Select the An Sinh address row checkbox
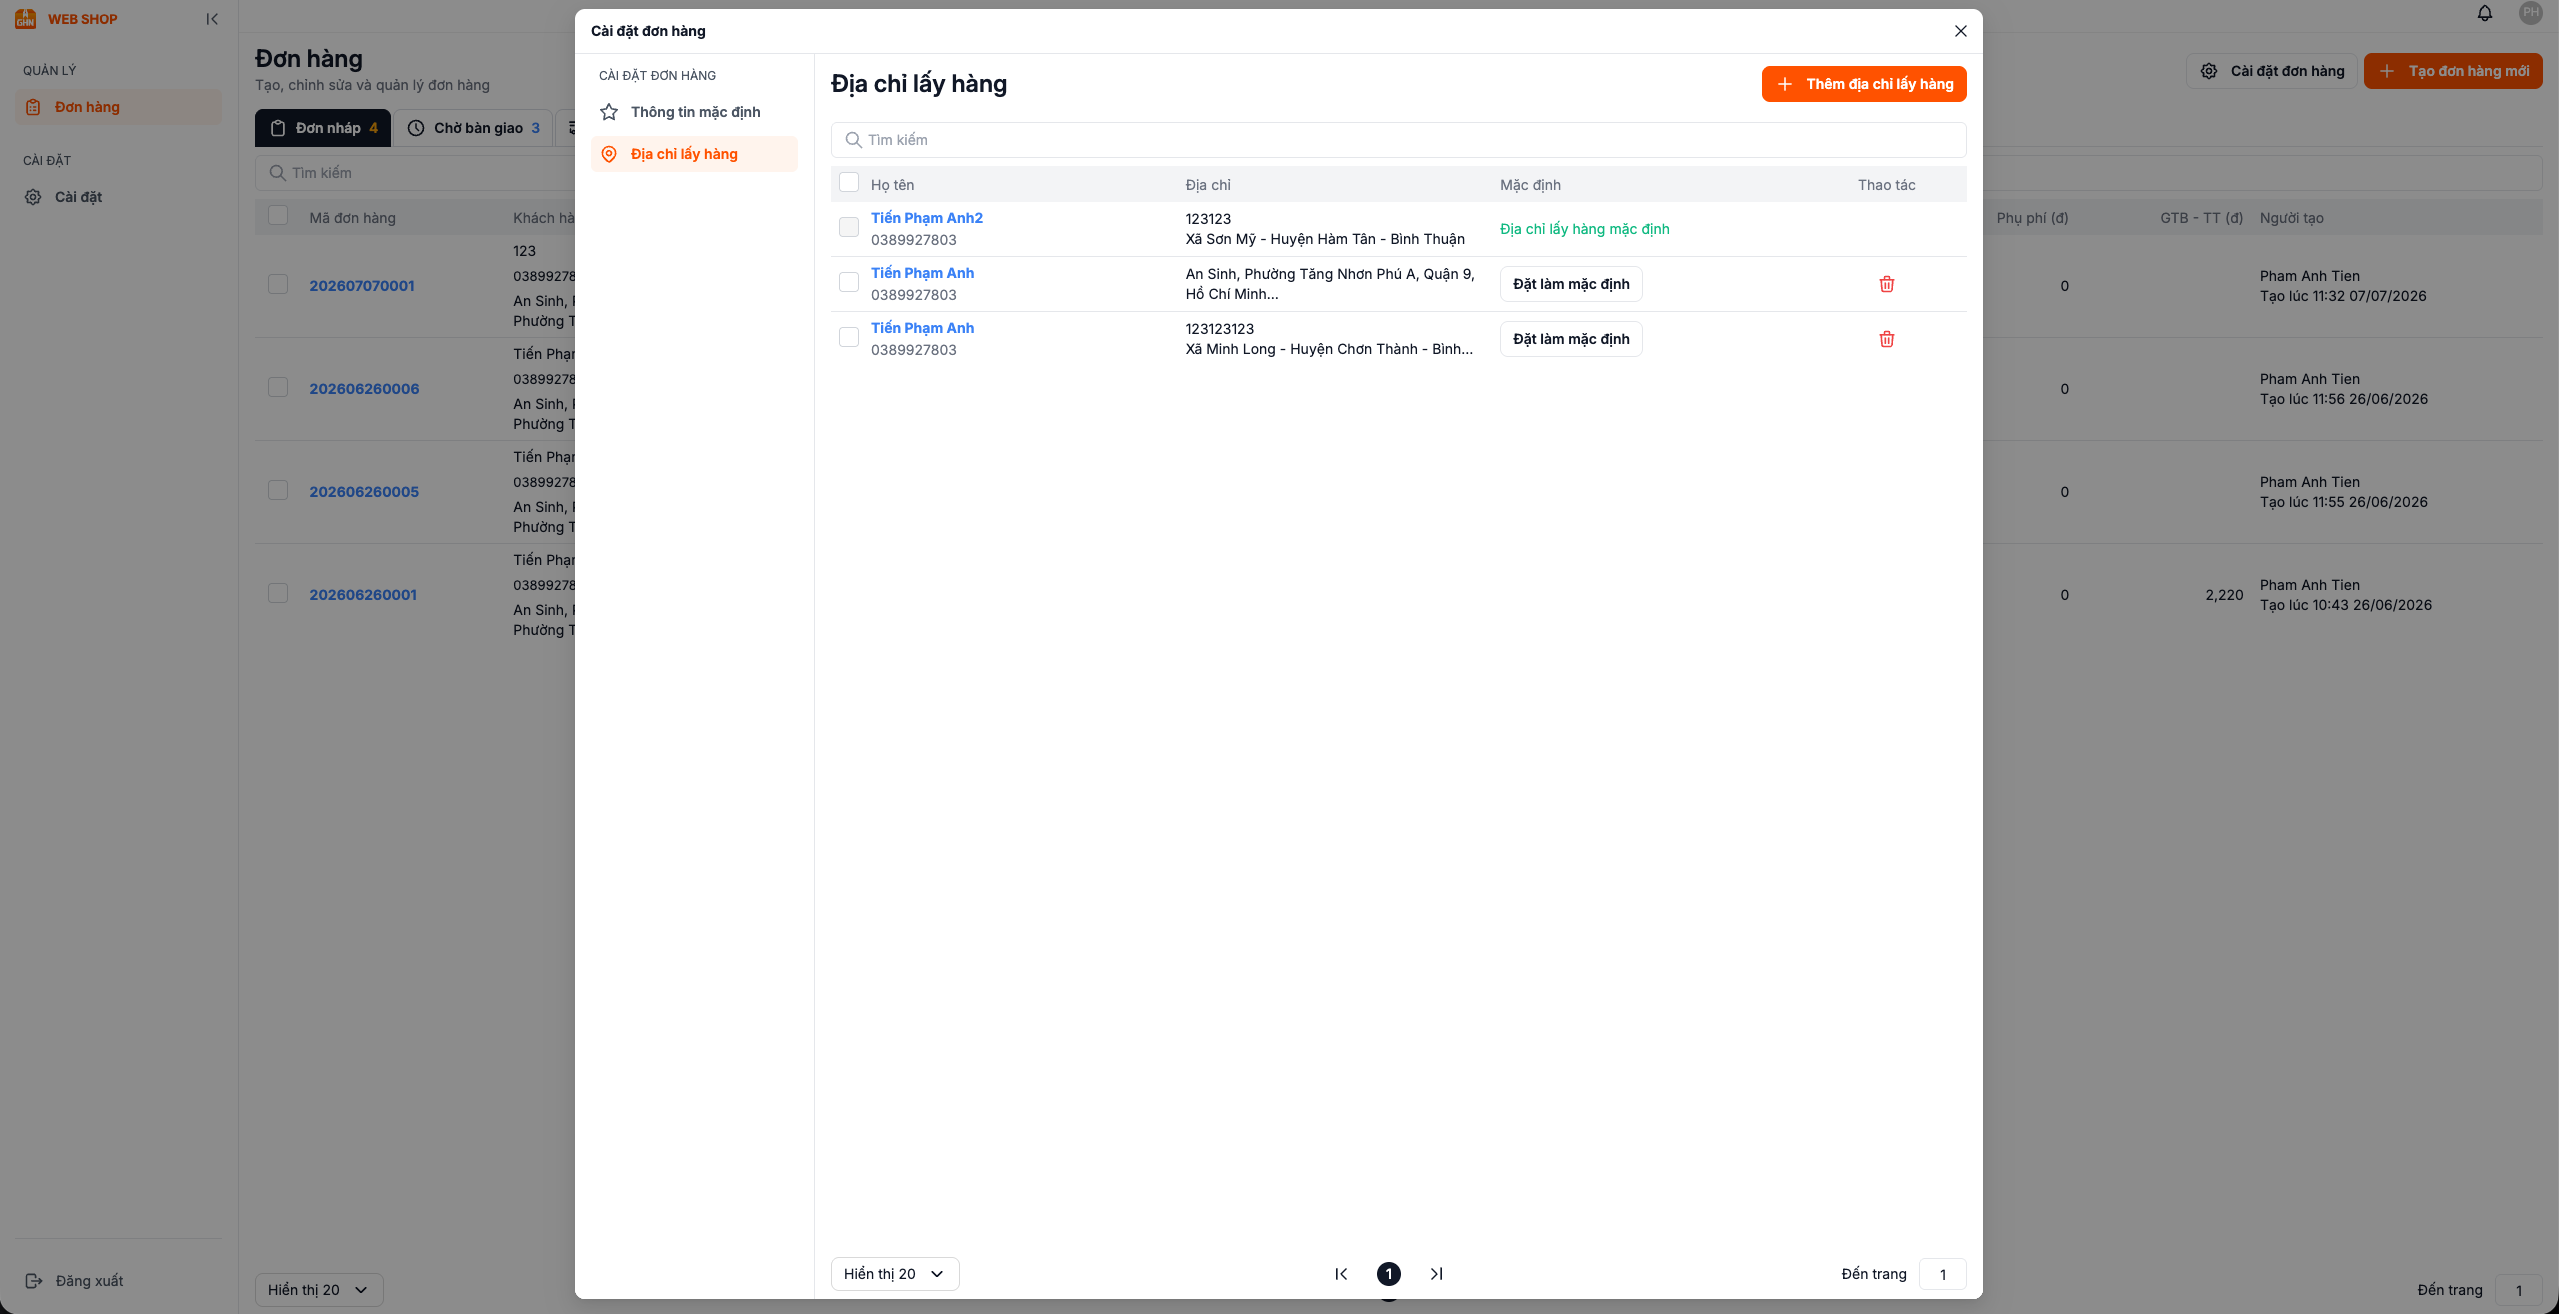The width and height of the screenshot is (2559, 1314). click(849, 282)
